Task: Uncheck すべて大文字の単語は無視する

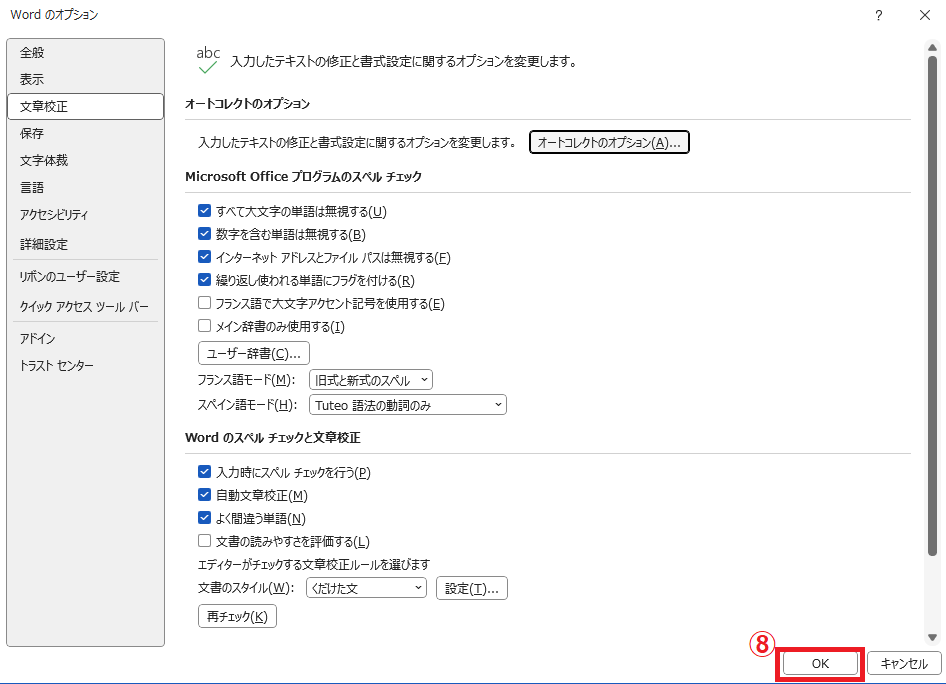Action: (x=205, y=211)
